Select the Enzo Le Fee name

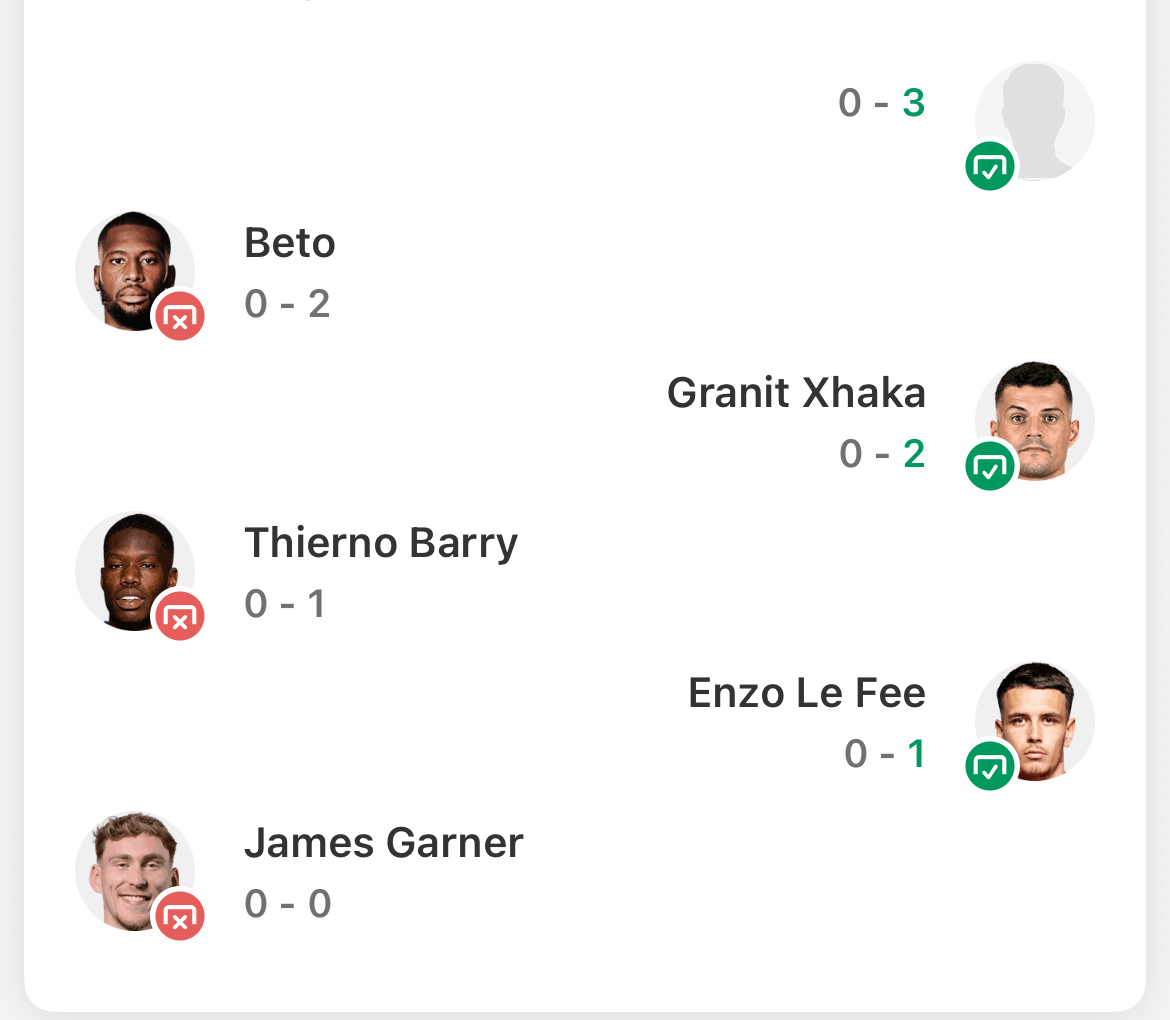(807, 693)
